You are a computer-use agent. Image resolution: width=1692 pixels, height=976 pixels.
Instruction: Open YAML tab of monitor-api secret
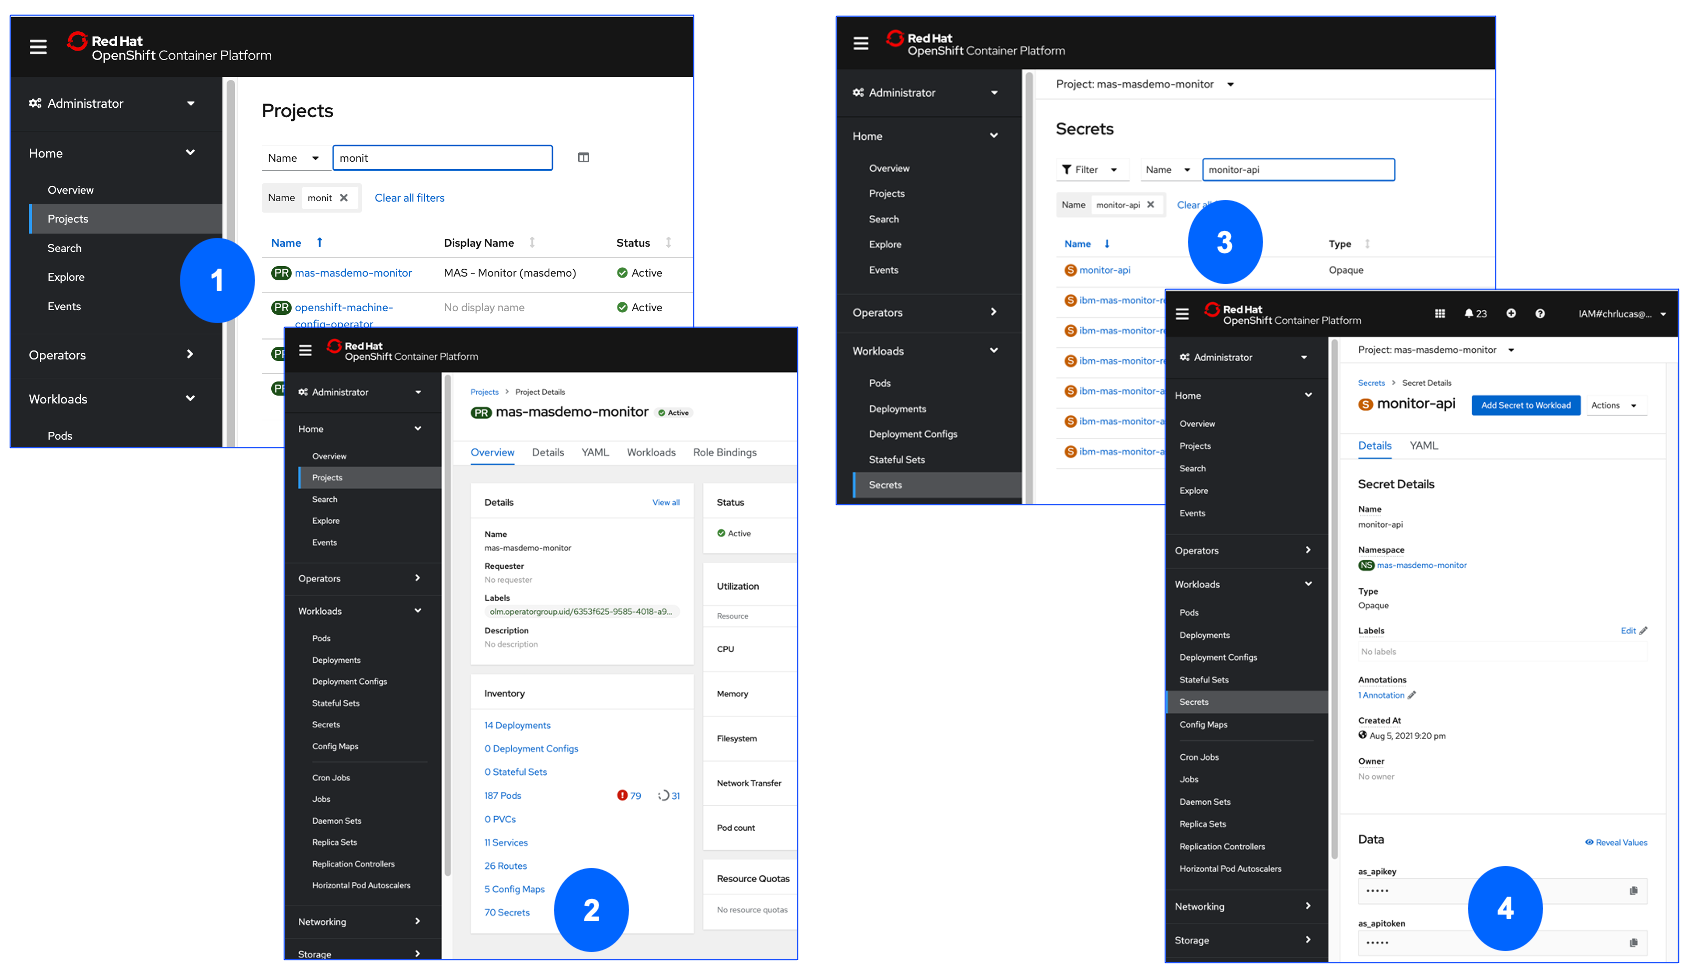[x=1424, y=446]
